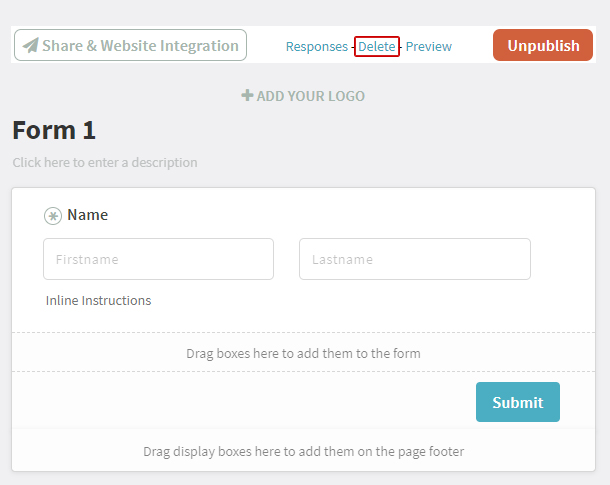Focus the Firstname input box
The image size is (610, 485).
158,259
